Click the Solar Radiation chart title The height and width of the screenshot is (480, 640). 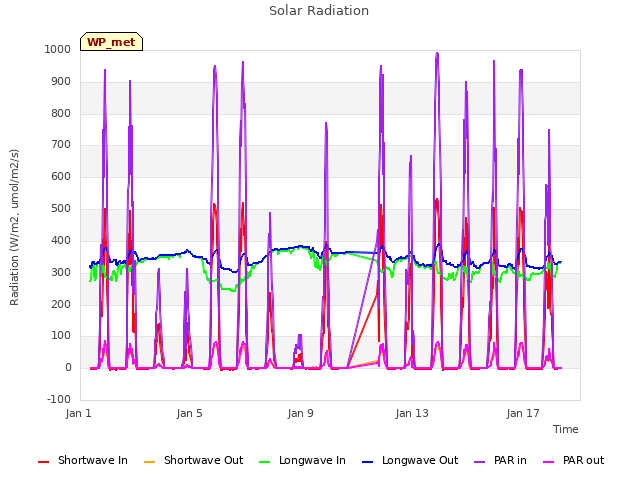[319, 11]
